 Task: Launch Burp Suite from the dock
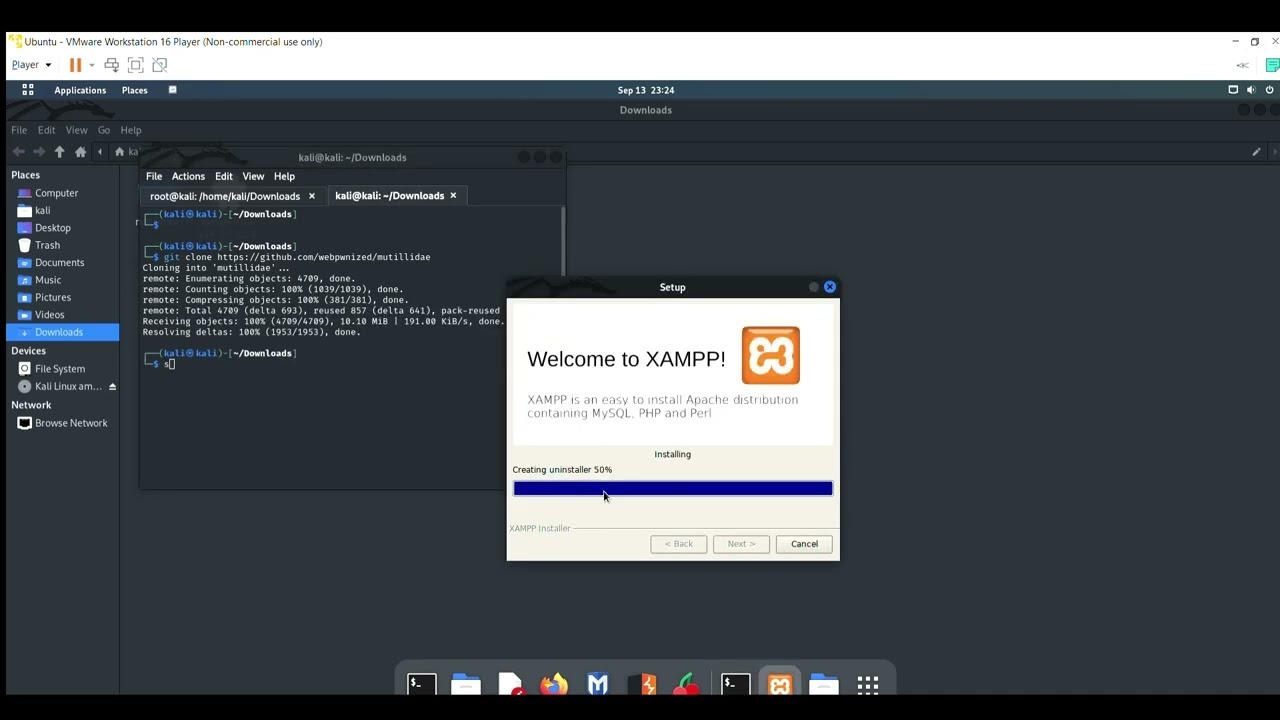642,685
